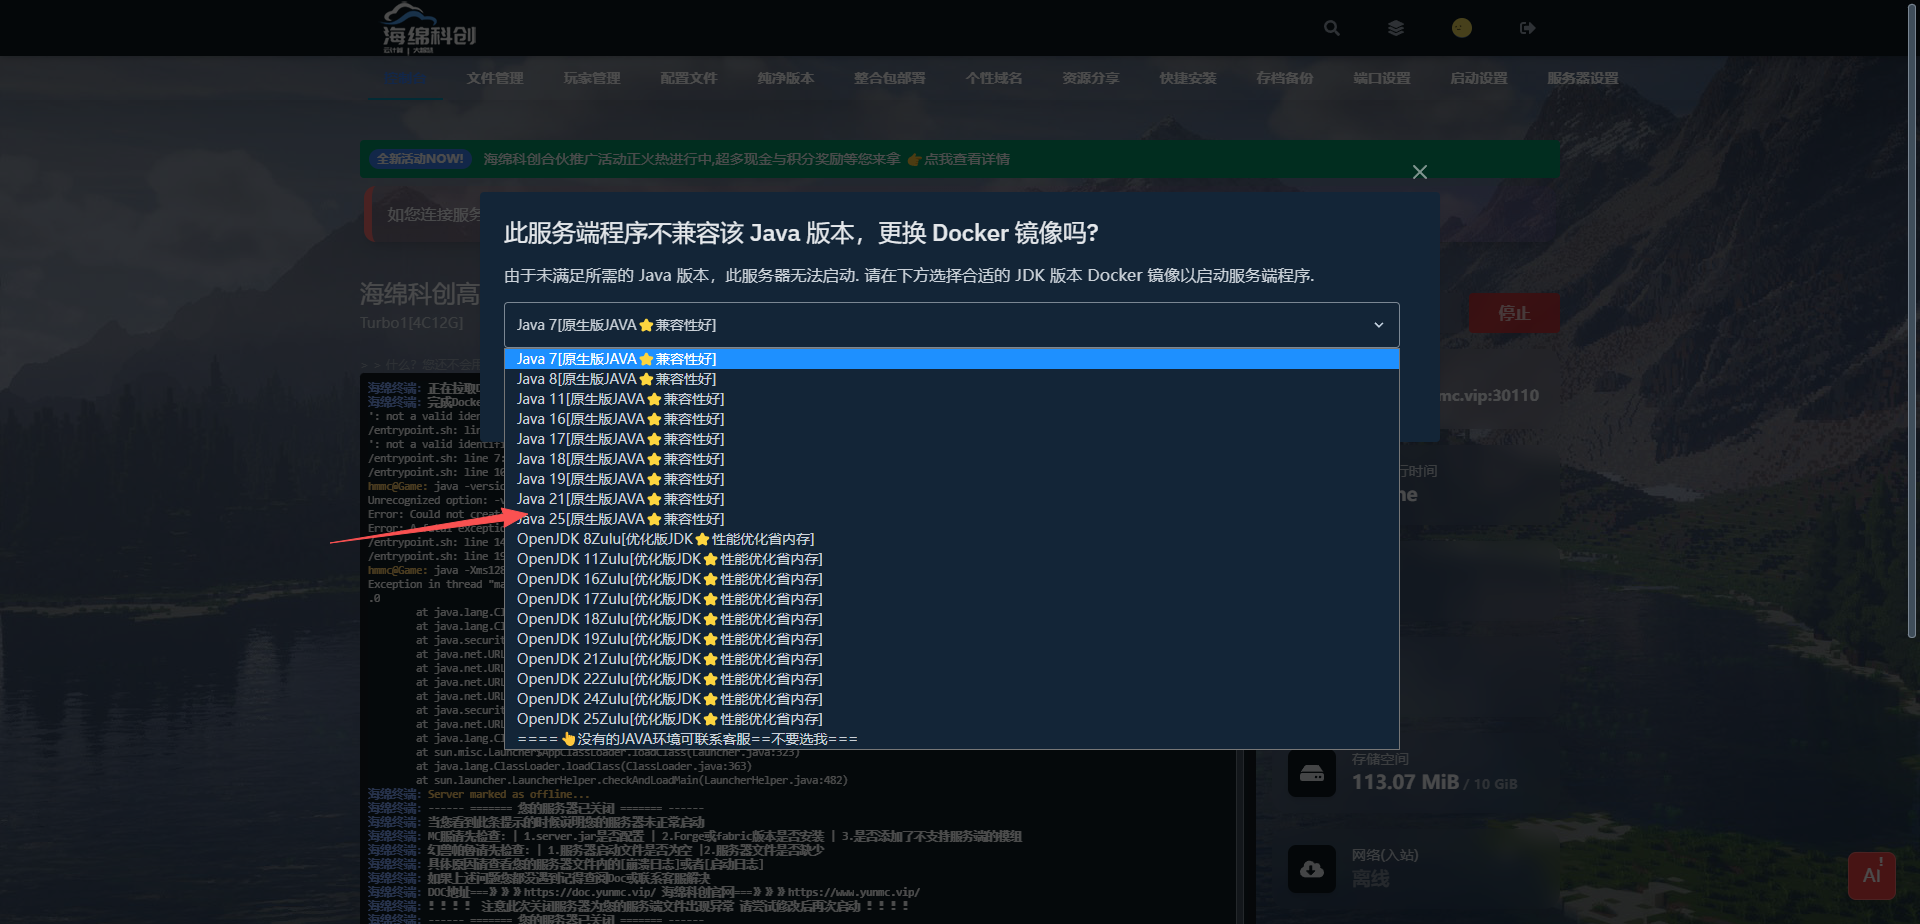This screenshot has height=924, width=1920.
Task: Collapse the Java version dropdown chevron
Action: pos(1378,325)
